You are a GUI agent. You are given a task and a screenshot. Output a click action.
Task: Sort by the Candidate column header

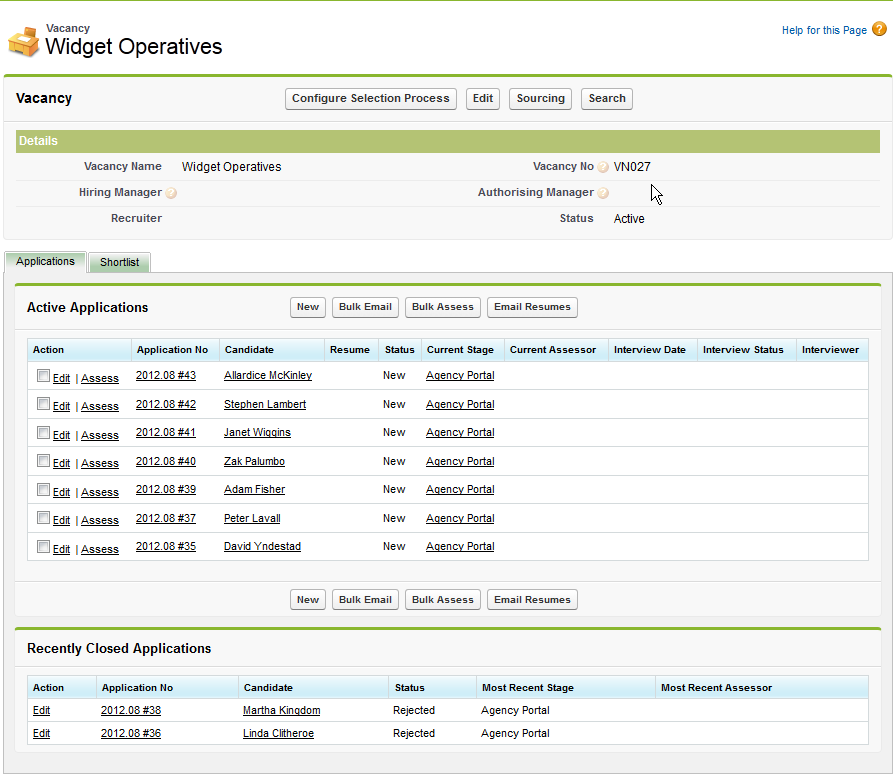249,350
